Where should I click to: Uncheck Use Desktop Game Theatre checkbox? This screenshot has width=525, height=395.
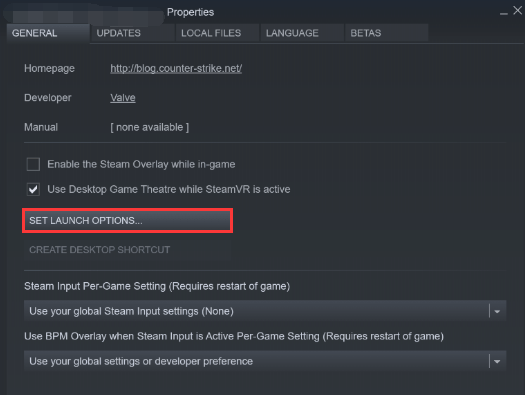click(x=33, y=189)
